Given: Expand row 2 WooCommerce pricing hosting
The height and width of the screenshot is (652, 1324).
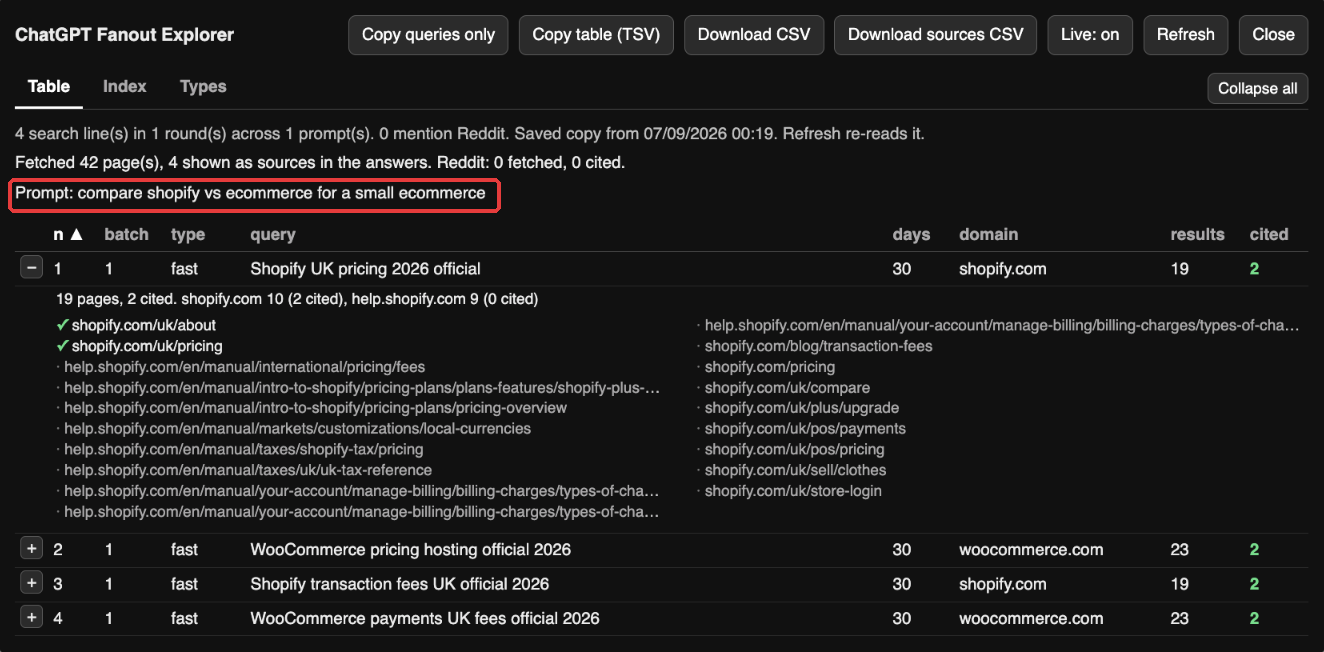Looking at the screenshot, I should coord(32,549).
